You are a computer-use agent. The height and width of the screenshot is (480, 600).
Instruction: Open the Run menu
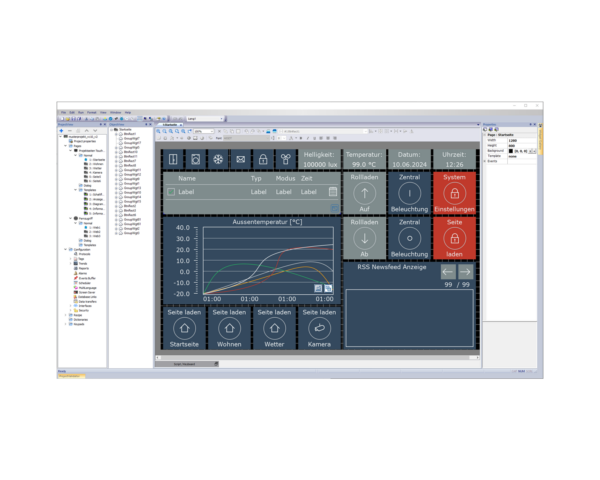(x=81, y=113)
